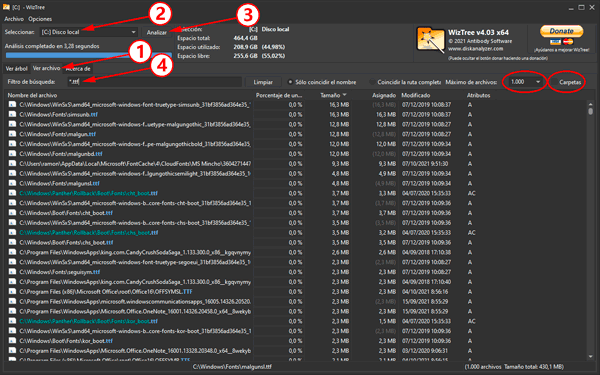Screen dimensions: 600x375
Task: Click the Analizar button
Action: [x=157, y=33]
